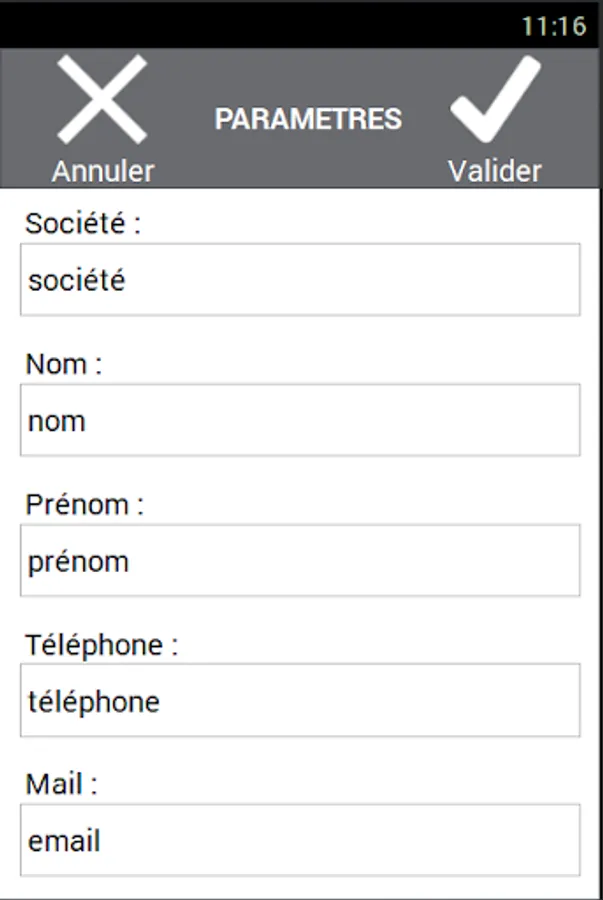
Task: Click the PARAMETRES header title
Action: click(308, 120)
